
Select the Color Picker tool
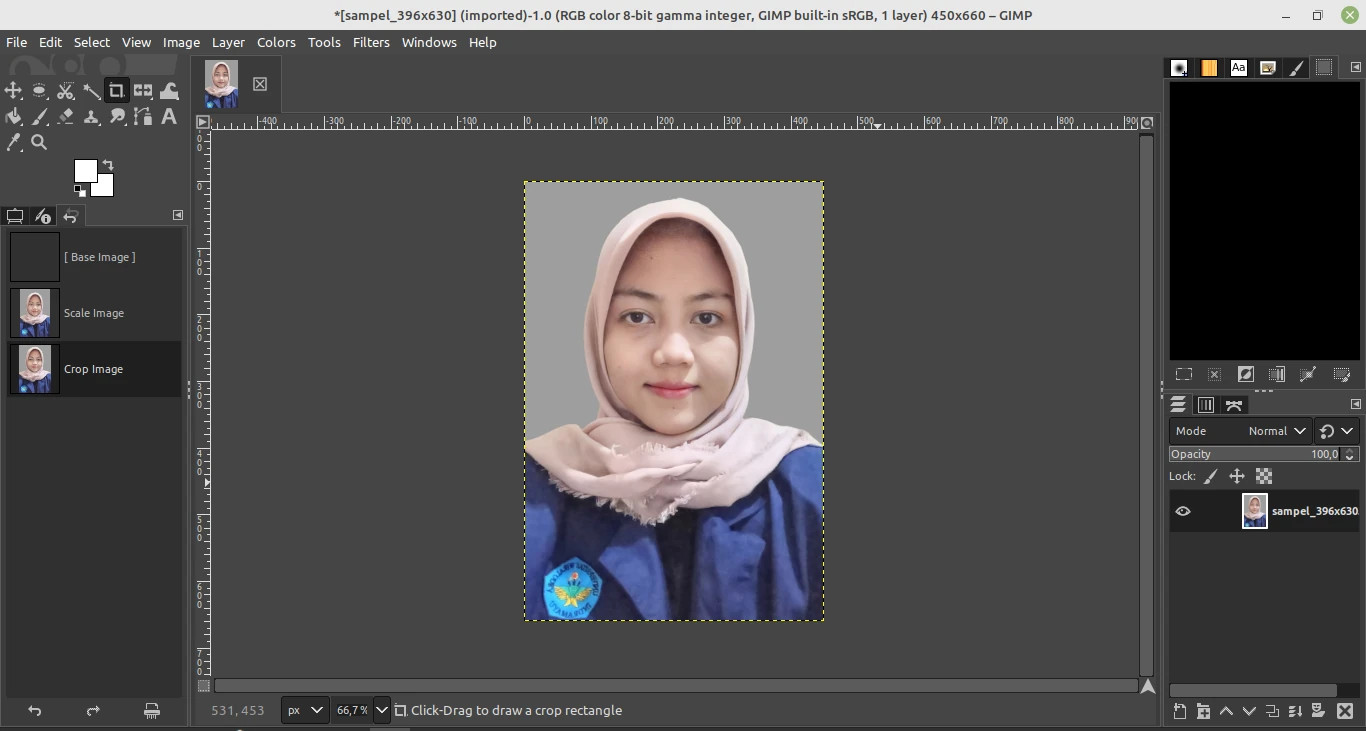[x=13, y=143]
